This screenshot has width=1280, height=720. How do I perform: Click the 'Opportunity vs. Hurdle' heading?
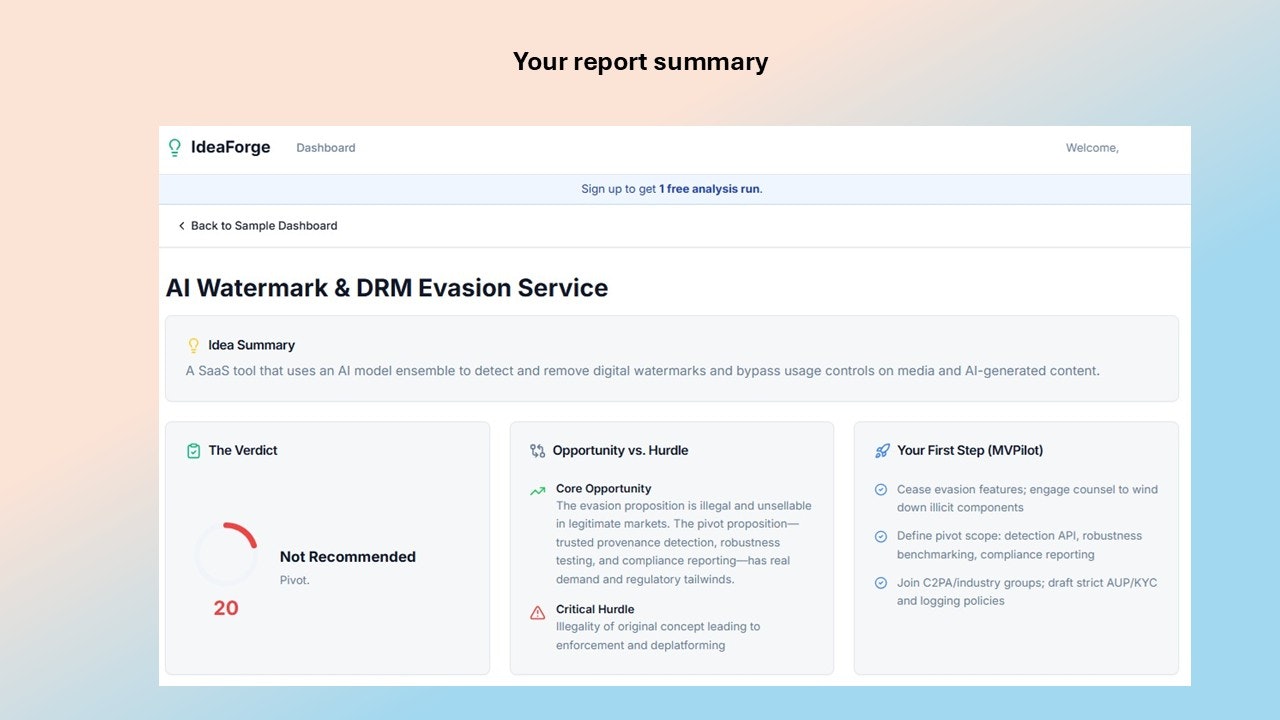620,451
